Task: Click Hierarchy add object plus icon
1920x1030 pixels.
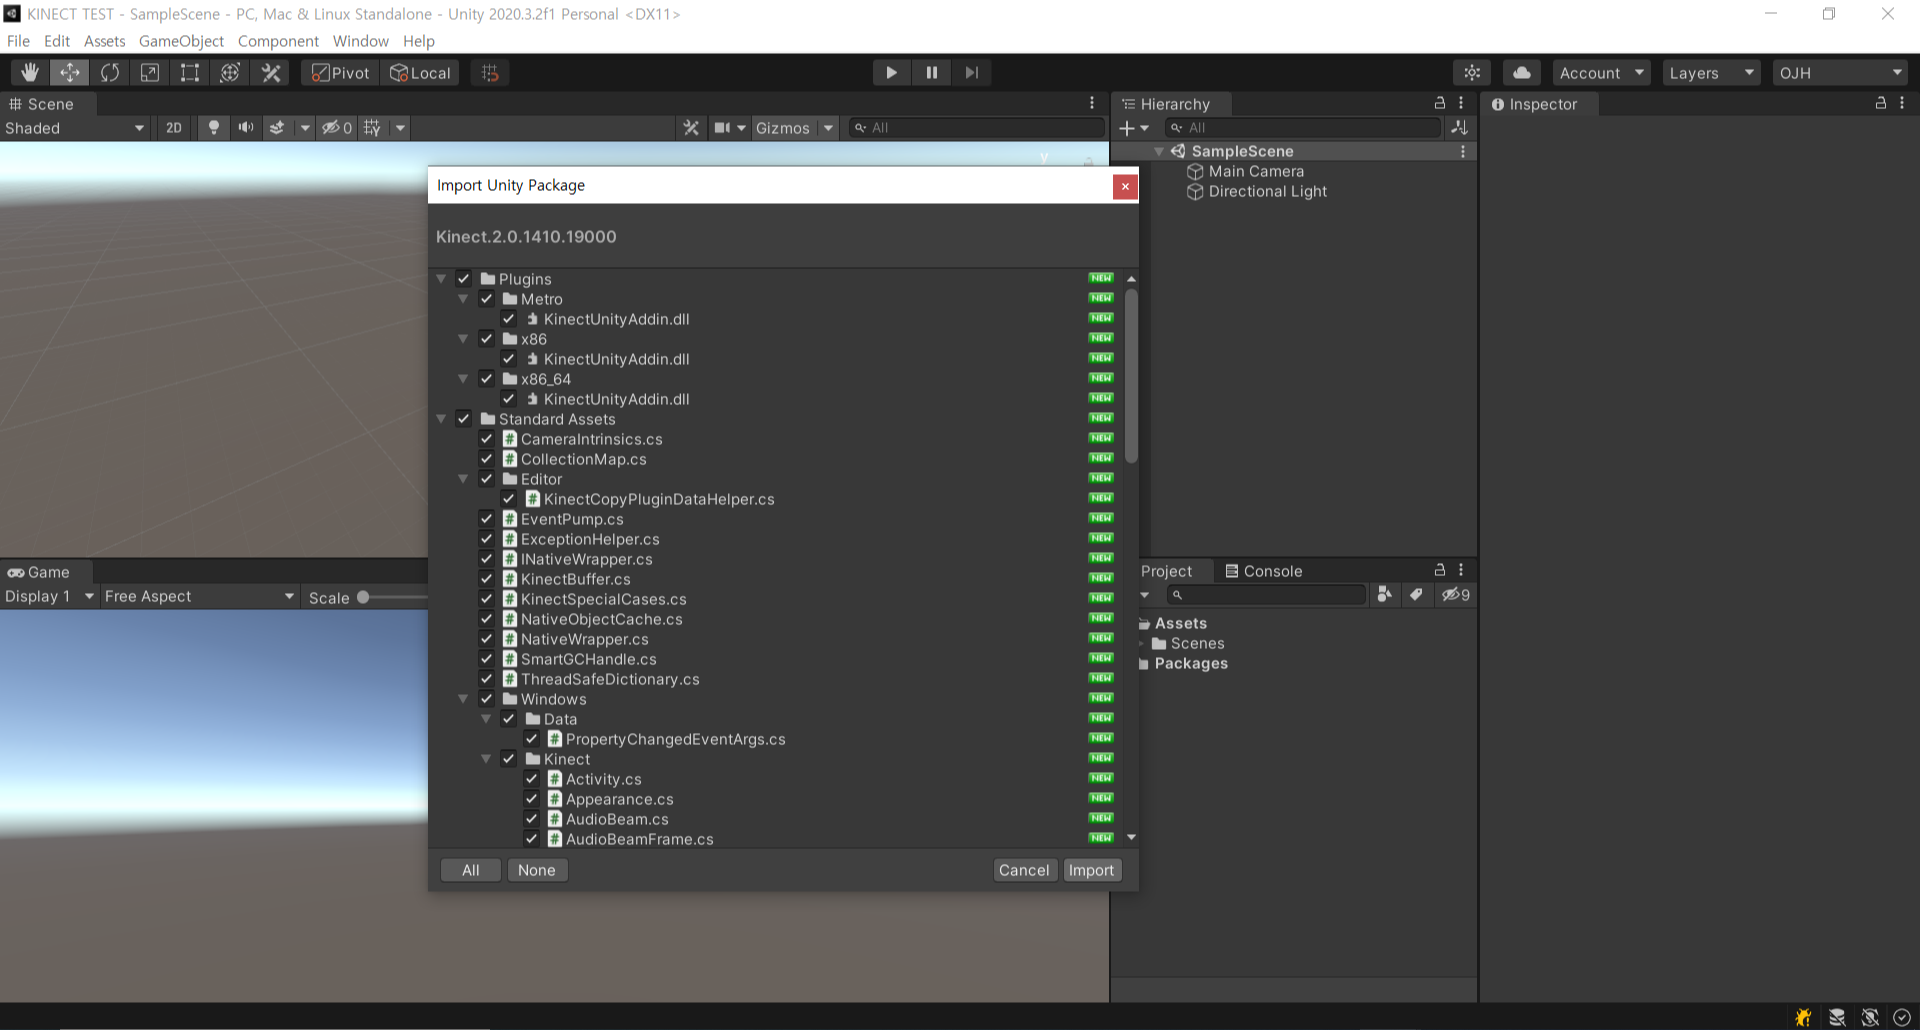Action: [x=1127, y=128]
